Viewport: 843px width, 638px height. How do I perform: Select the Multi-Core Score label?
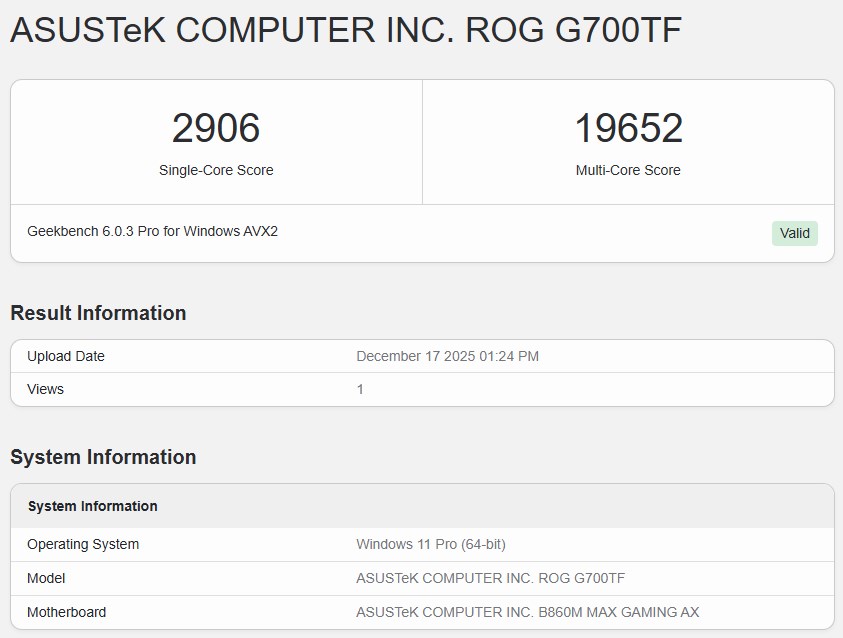pos(628,170)
